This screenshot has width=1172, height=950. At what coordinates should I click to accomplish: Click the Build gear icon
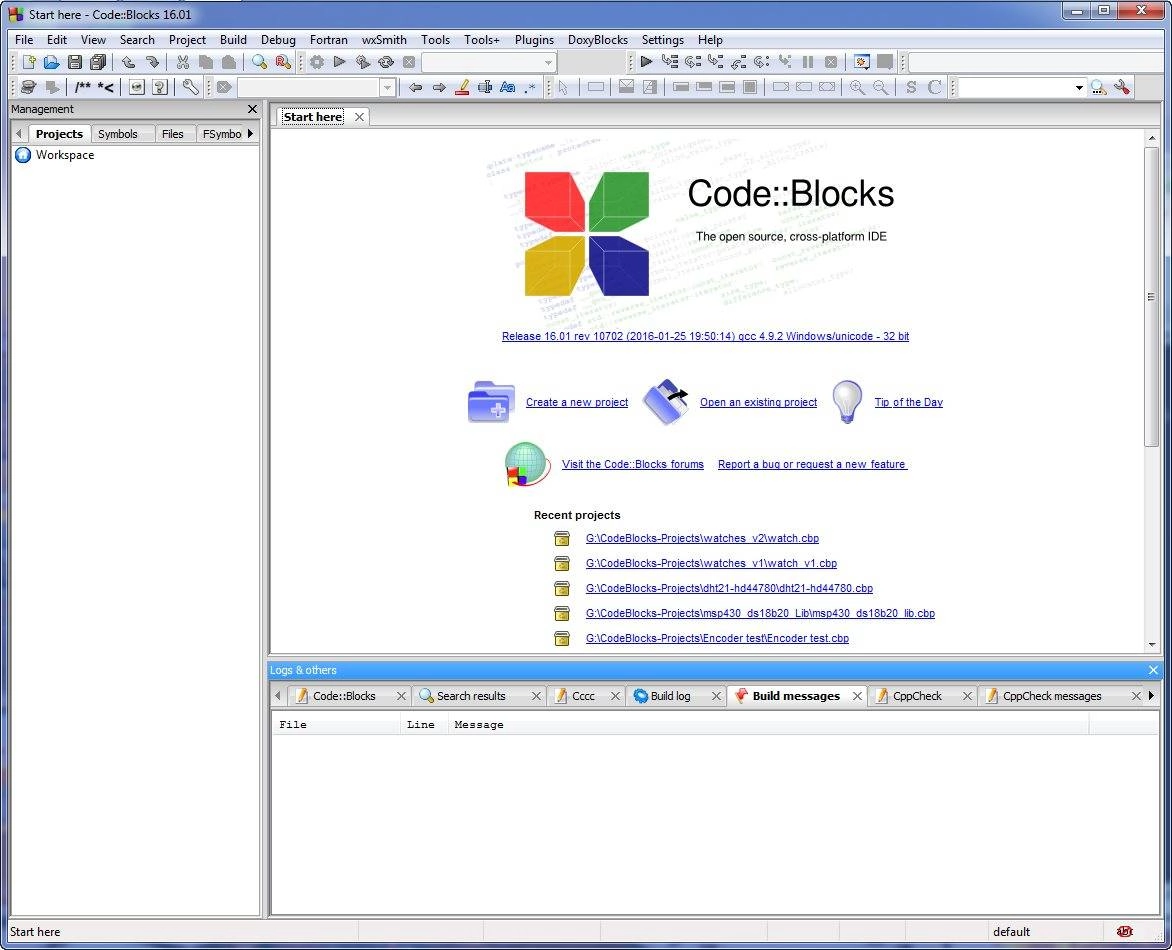point(317,62)
